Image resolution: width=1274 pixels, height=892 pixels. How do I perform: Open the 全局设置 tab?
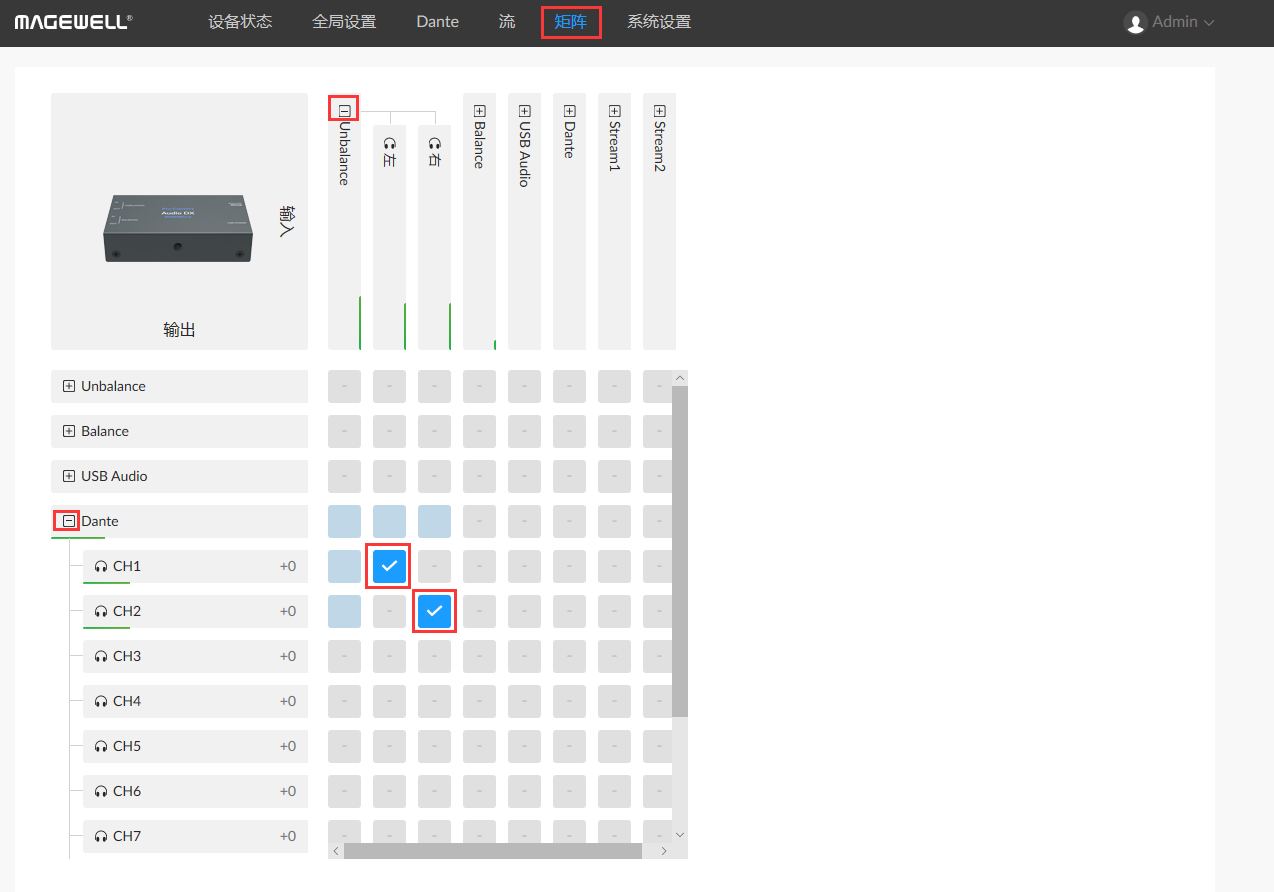pyautogui.click(x=344, y=22)
